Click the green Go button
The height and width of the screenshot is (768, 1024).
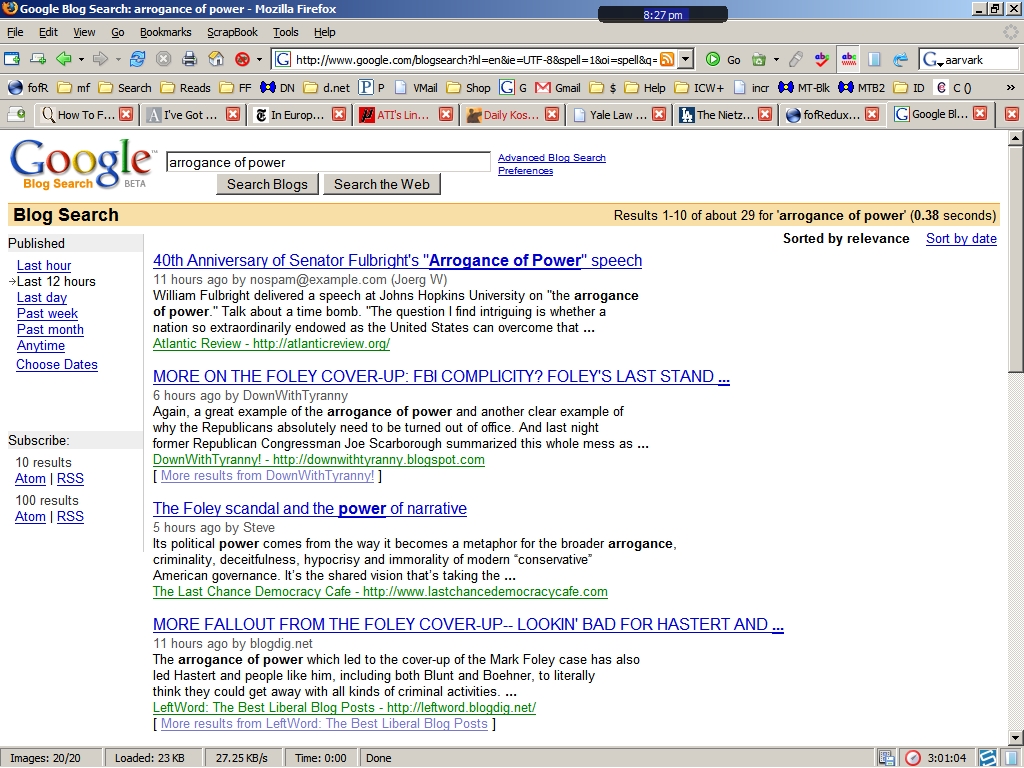[723, 59]
